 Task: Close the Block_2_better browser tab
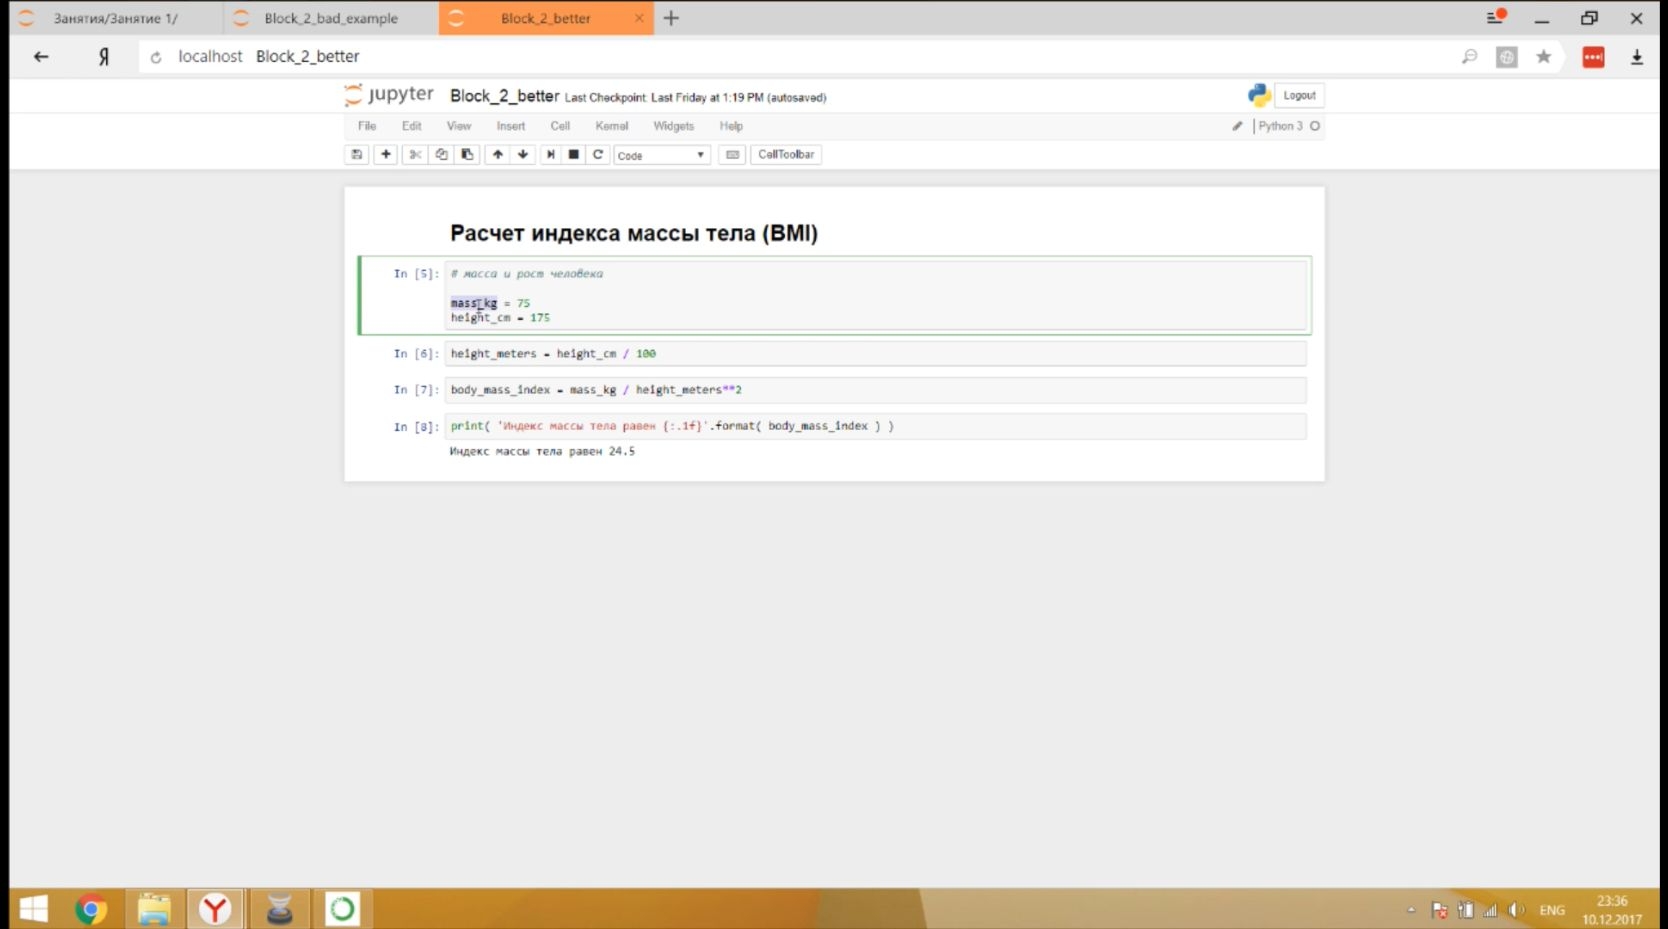(639, 18)
